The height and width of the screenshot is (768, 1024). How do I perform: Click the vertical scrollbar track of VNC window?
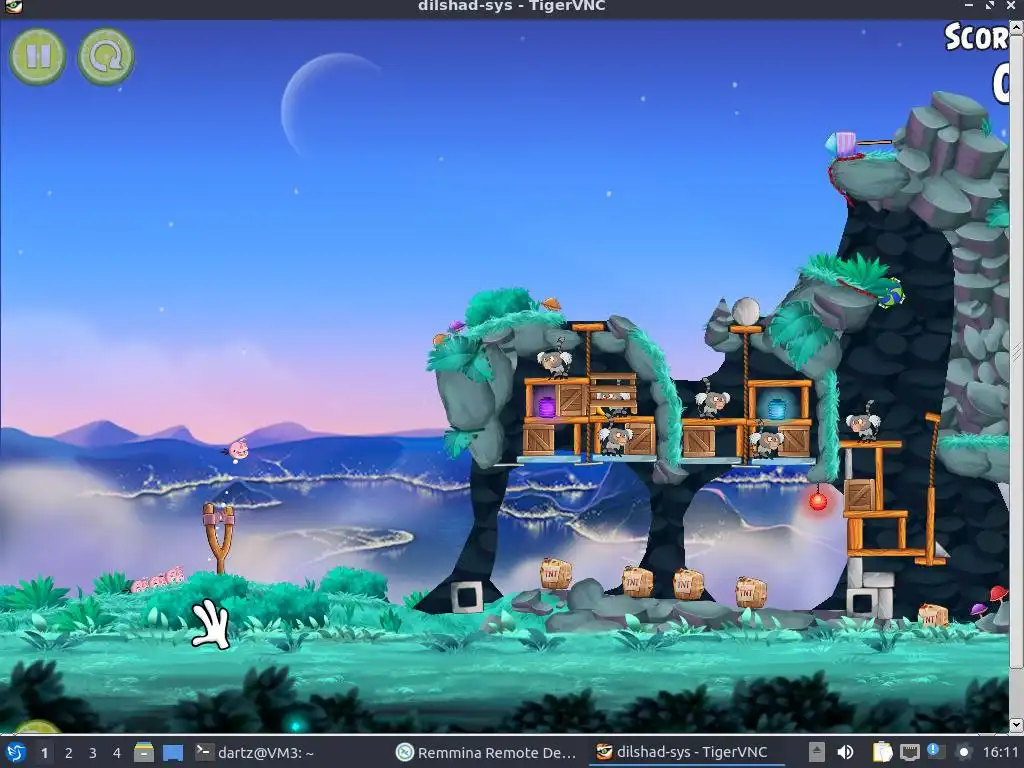(1016, 376)
